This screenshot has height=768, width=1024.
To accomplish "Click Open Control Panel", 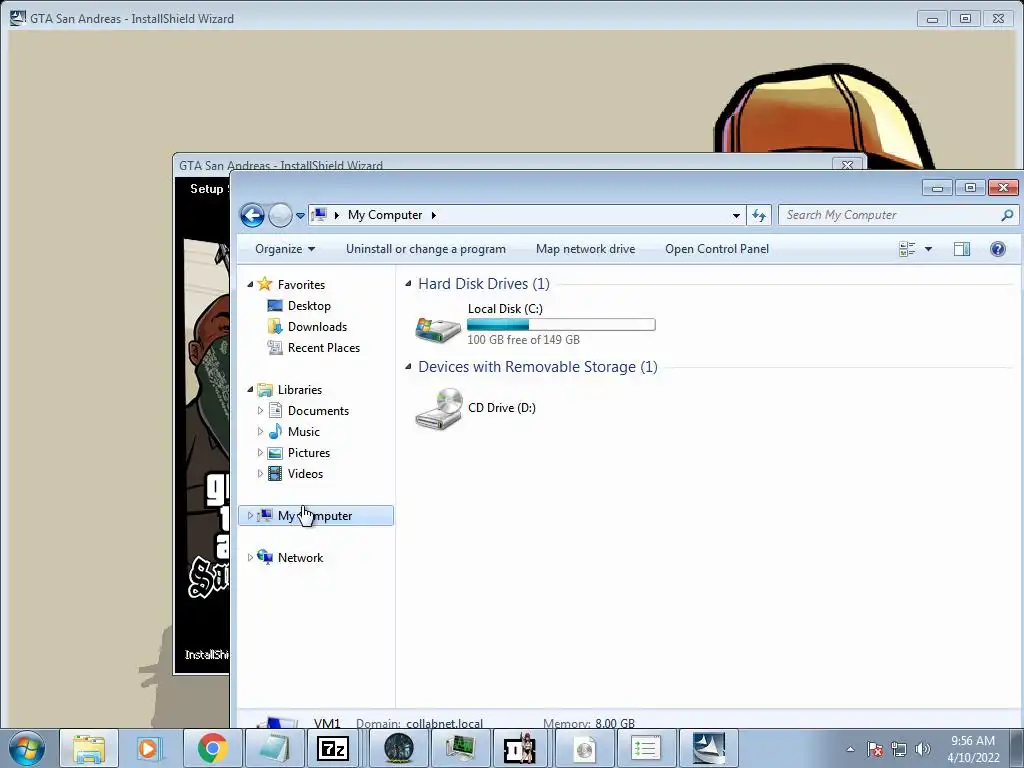I will (716, 249).
